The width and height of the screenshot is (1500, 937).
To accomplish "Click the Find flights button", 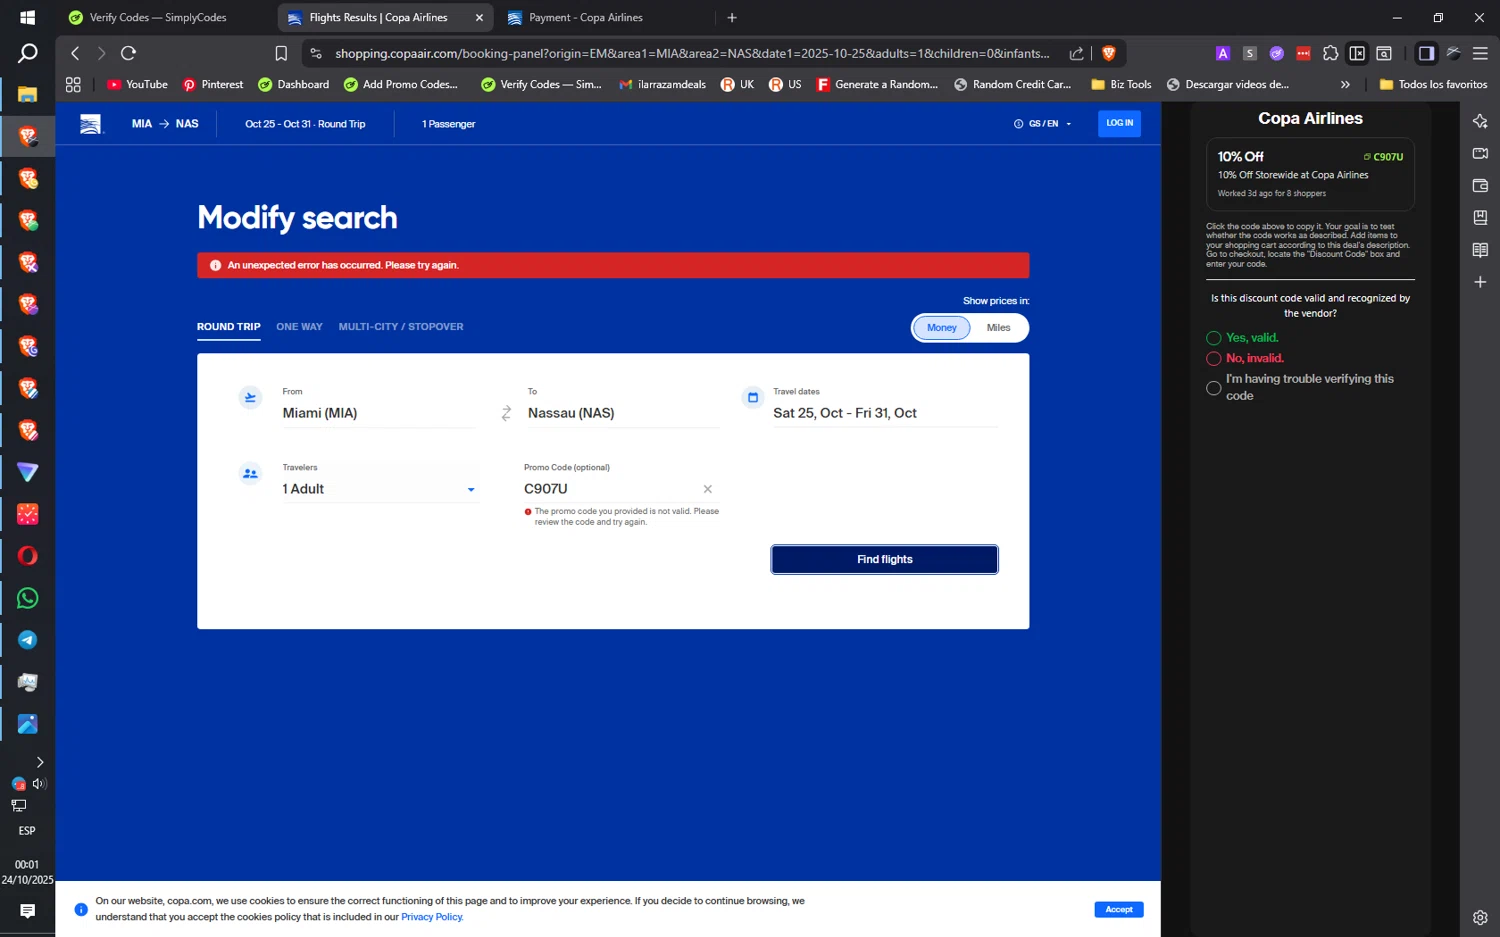I will pos(884,560).
